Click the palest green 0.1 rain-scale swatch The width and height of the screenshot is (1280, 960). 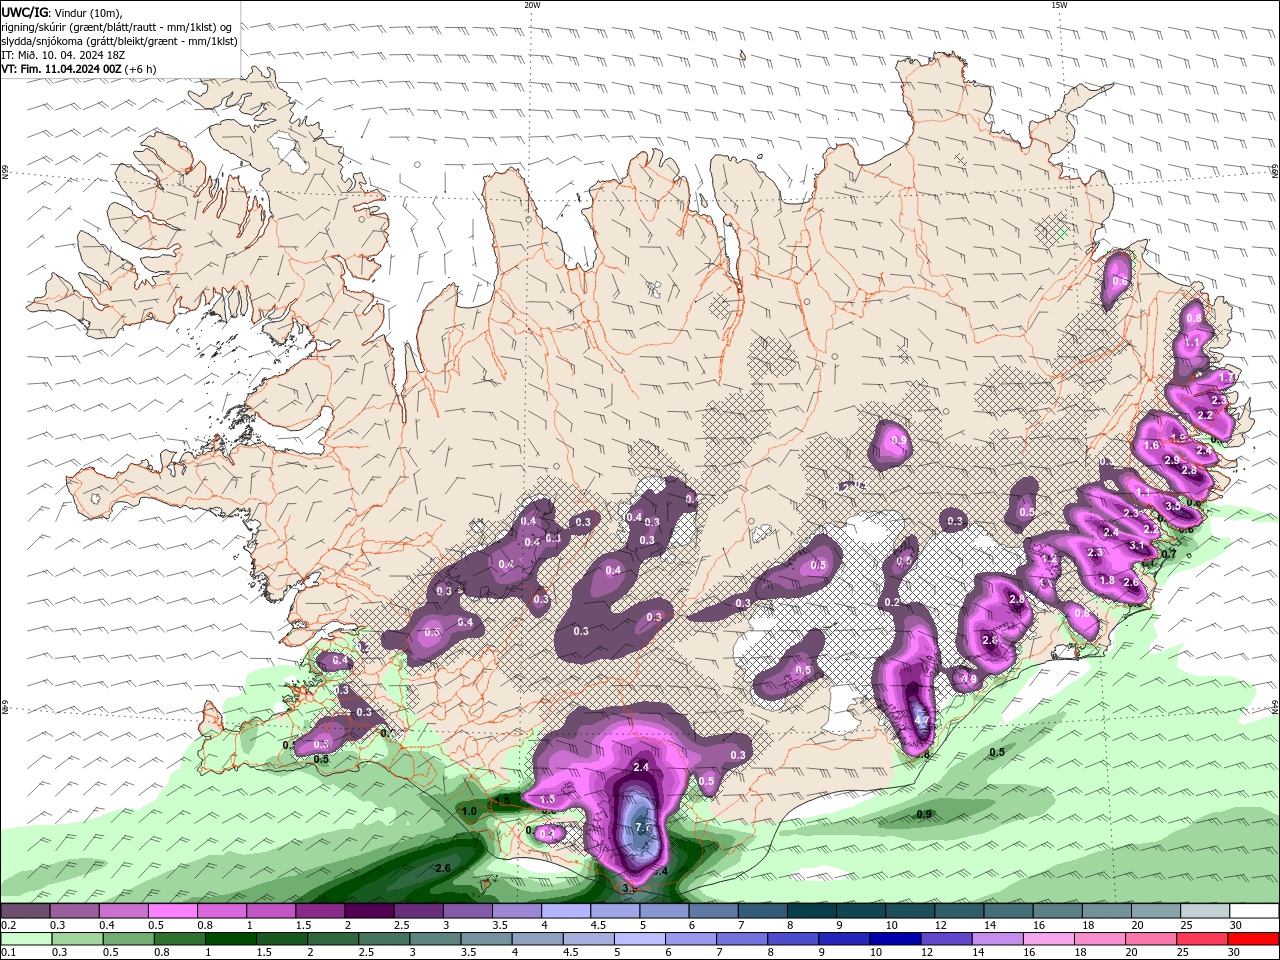[26, 939]
